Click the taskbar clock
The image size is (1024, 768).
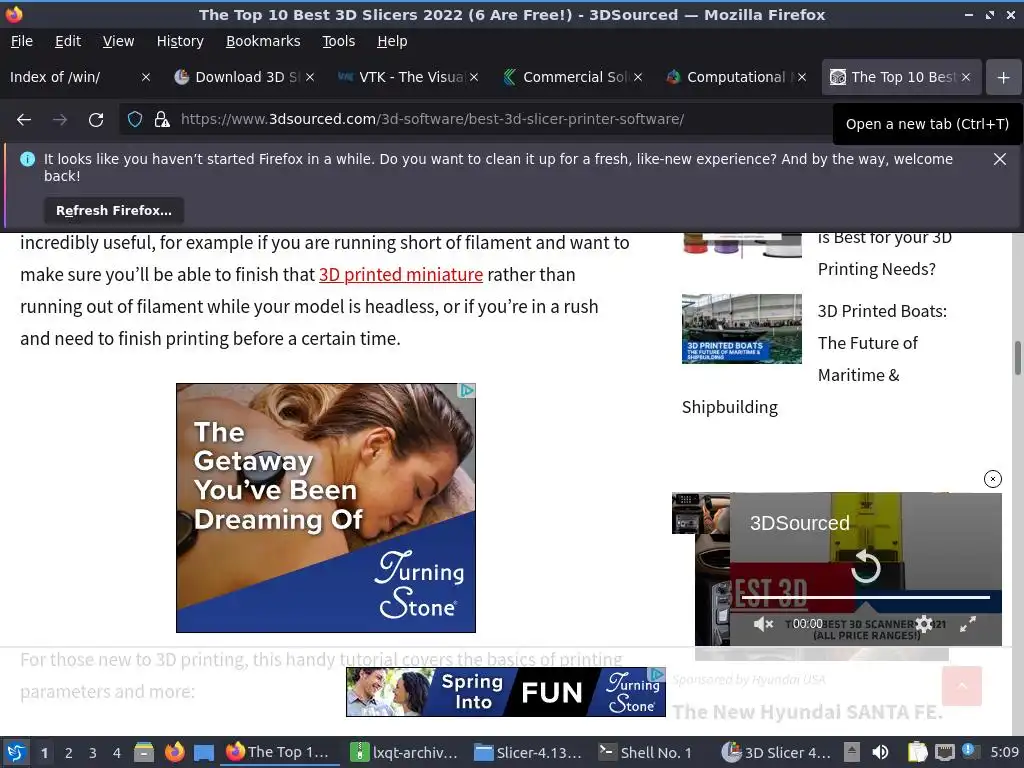[1004, 752]
